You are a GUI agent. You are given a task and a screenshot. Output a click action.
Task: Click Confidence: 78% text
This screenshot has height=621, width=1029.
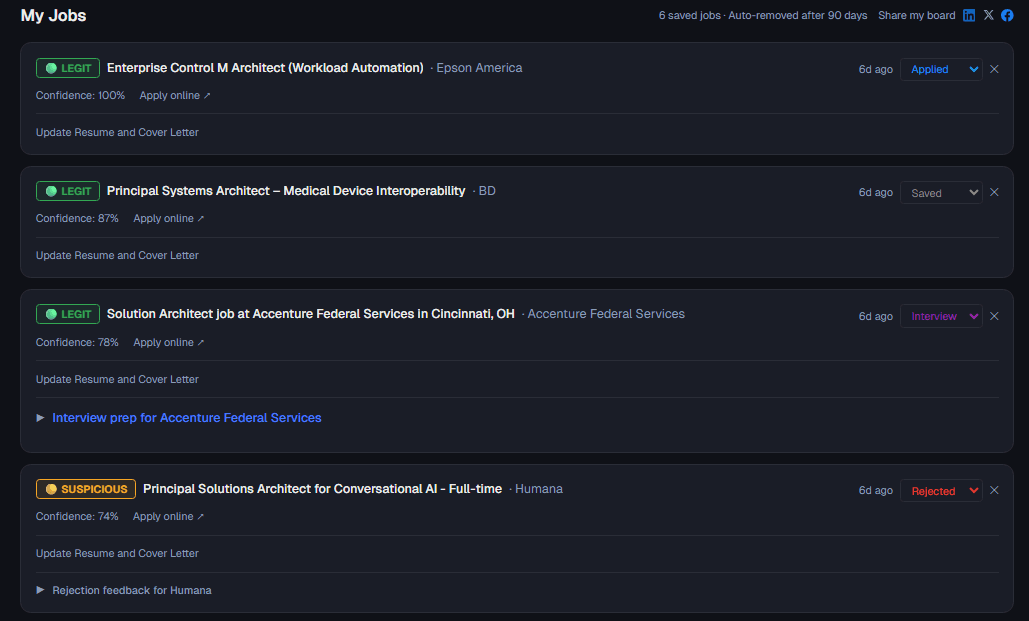tap(77, 343)
